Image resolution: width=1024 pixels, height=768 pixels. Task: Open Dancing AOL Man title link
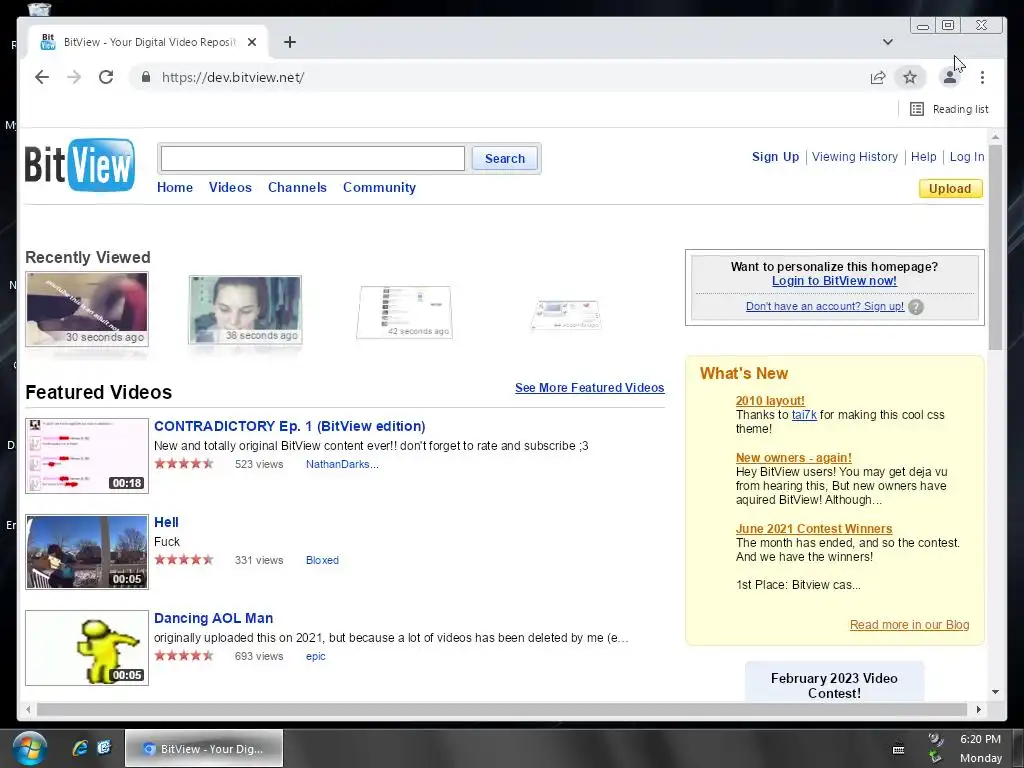pyautogui.click(x=214, y=618)
